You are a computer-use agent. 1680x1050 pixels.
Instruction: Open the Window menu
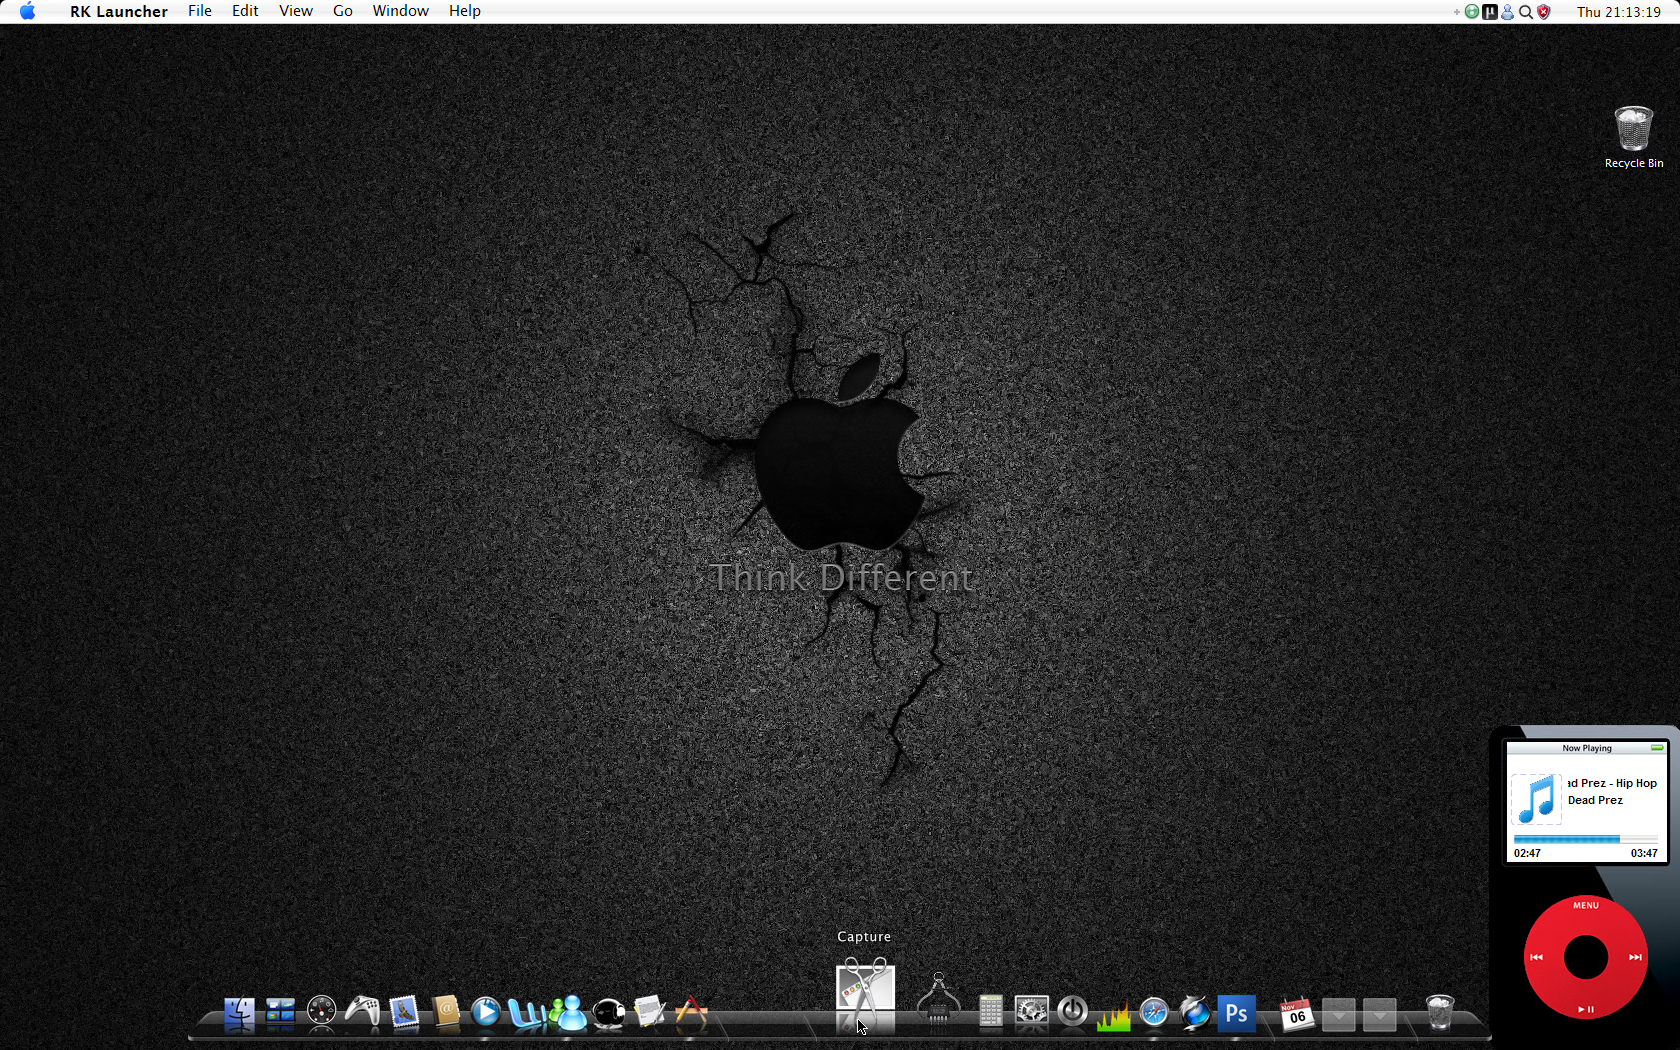(x=401, y=11)
